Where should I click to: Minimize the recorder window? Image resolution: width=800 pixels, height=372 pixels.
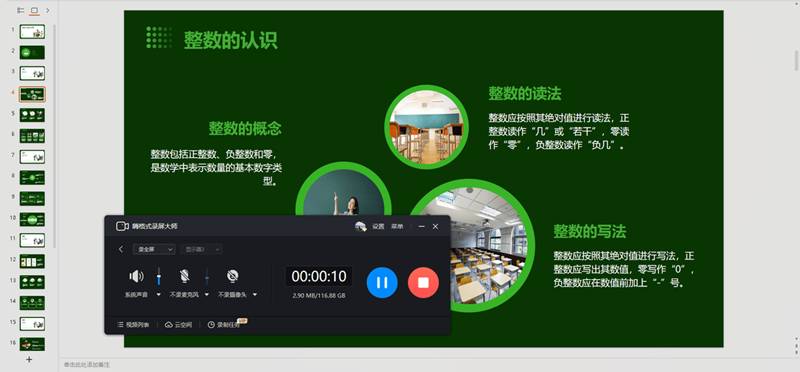[x=421, y=227]
